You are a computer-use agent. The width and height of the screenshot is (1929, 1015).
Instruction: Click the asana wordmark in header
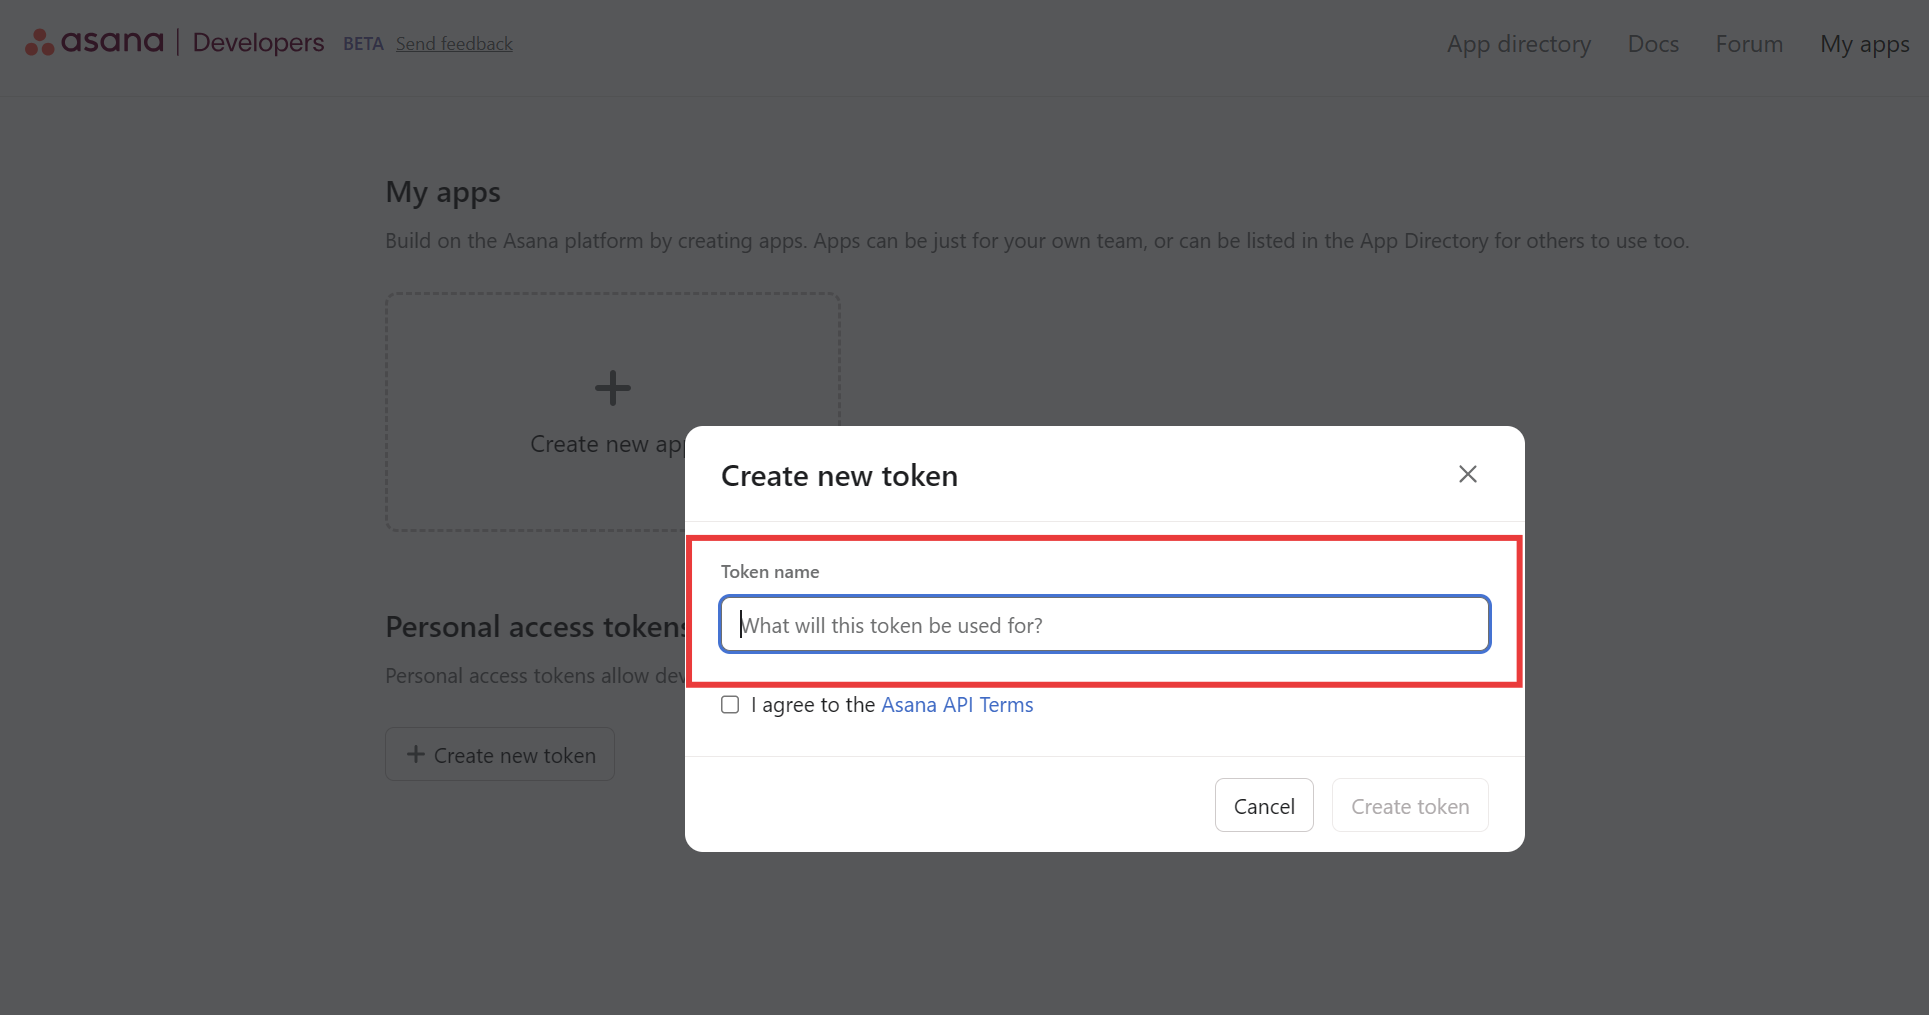pyautogui.click(x=112, y=42)
